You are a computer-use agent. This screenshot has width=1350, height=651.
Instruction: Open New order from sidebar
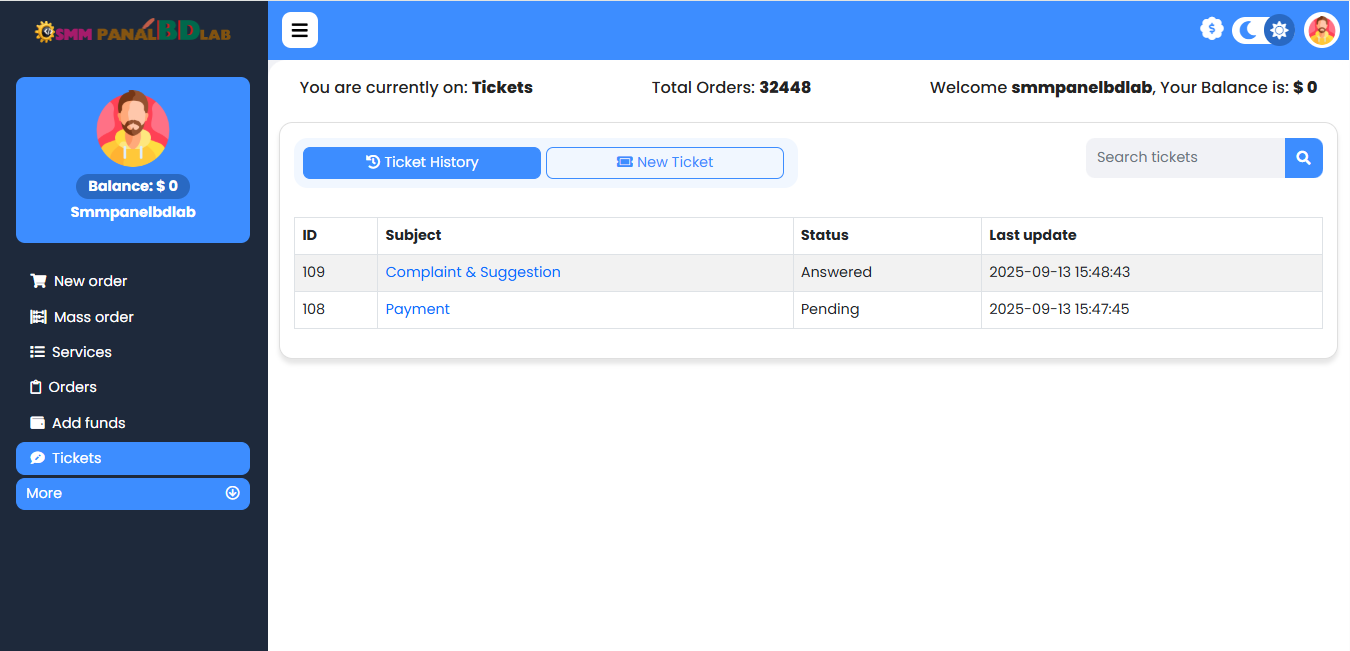tap(90, 281)
